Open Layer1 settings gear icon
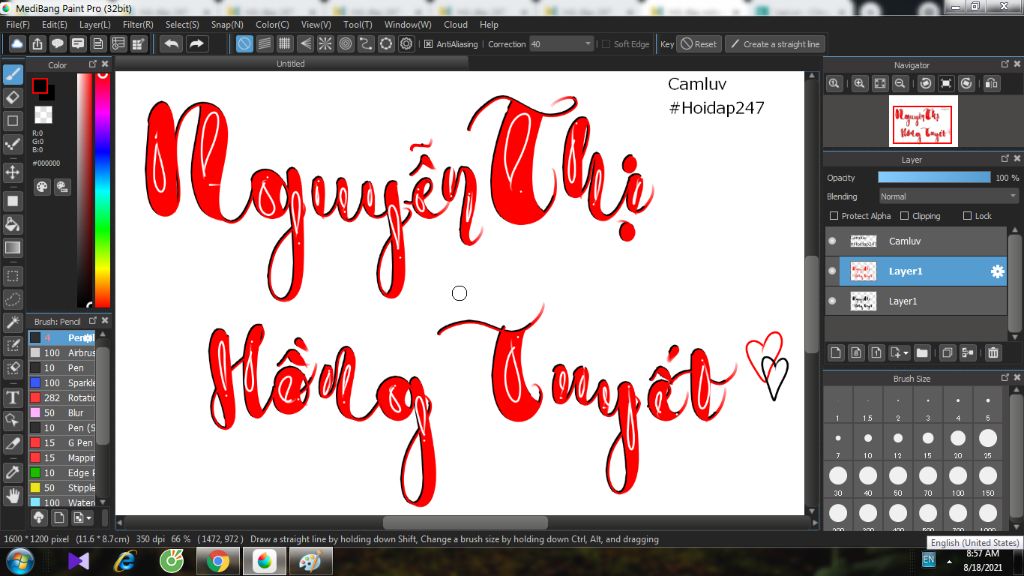The height and width of the screenshot is (576, 1024). (x=997, y=271)
